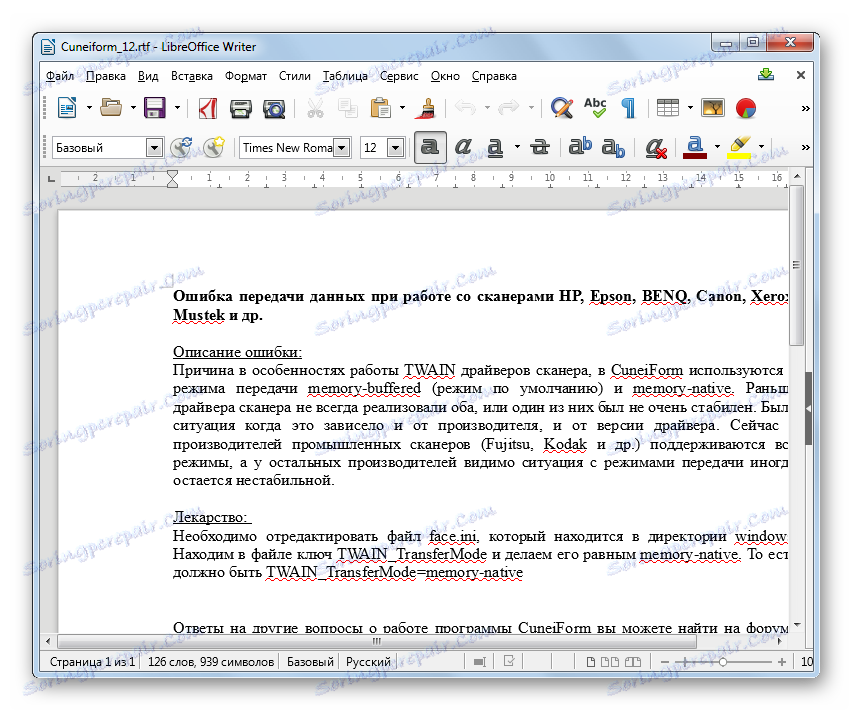Insert an image with the picture icon
Viewport: 853px width, 711px height.
tap(712, 108)
